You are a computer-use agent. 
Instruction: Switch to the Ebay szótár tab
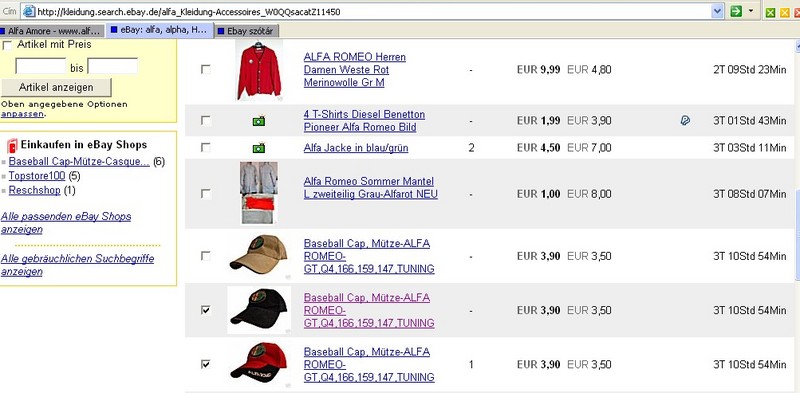pyautogui.click(x=246, y=31)
